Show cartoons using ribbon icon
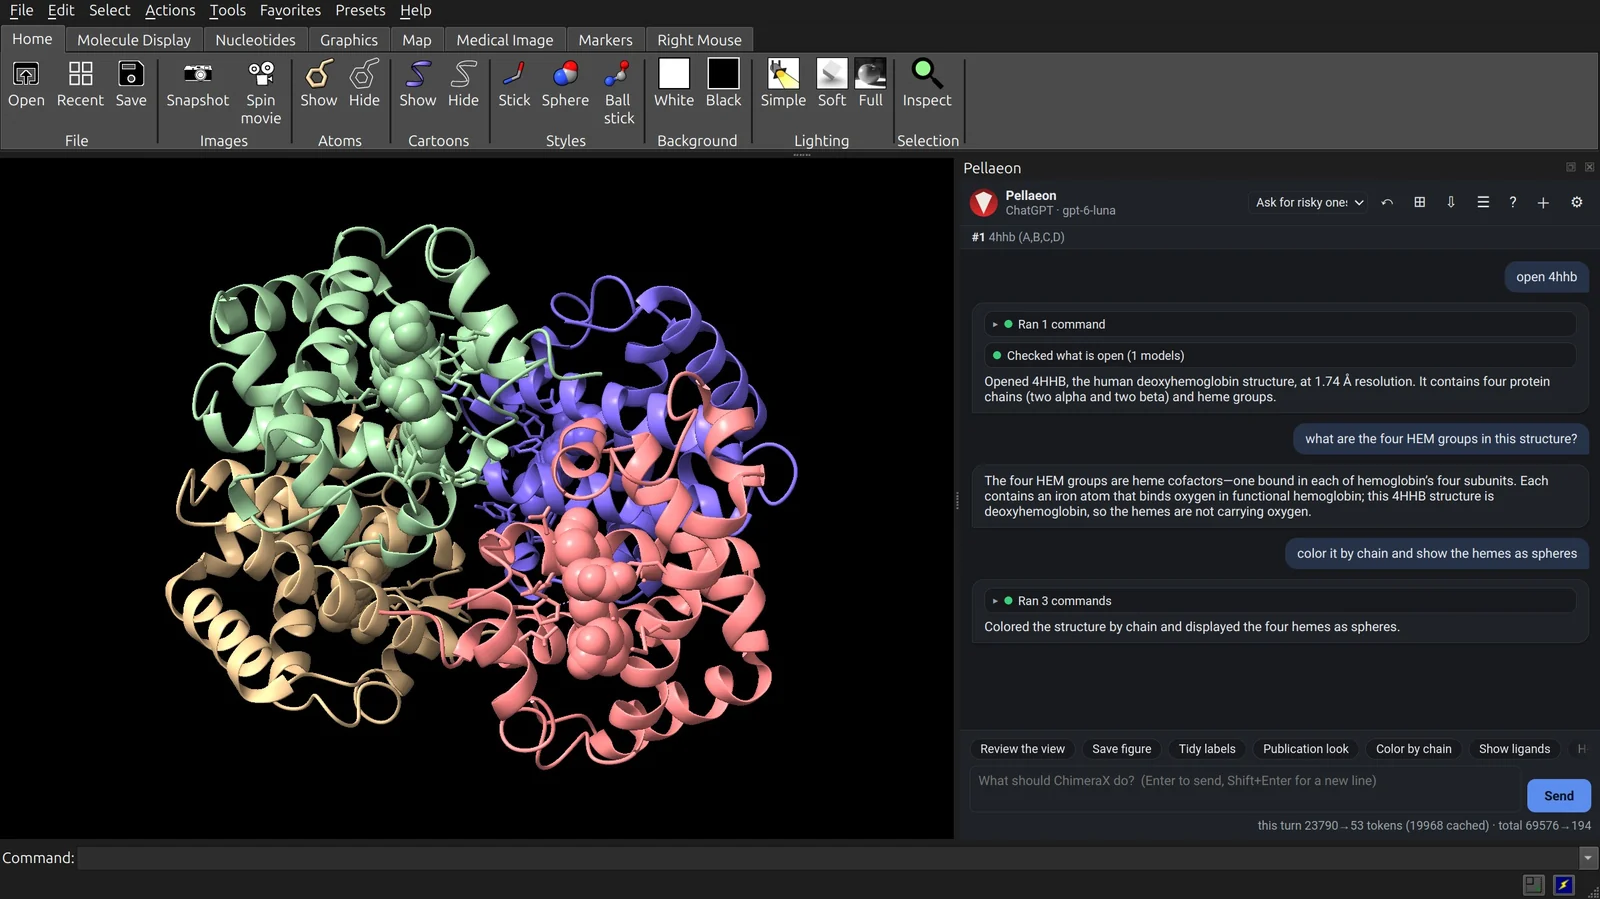 click(418, 74)
